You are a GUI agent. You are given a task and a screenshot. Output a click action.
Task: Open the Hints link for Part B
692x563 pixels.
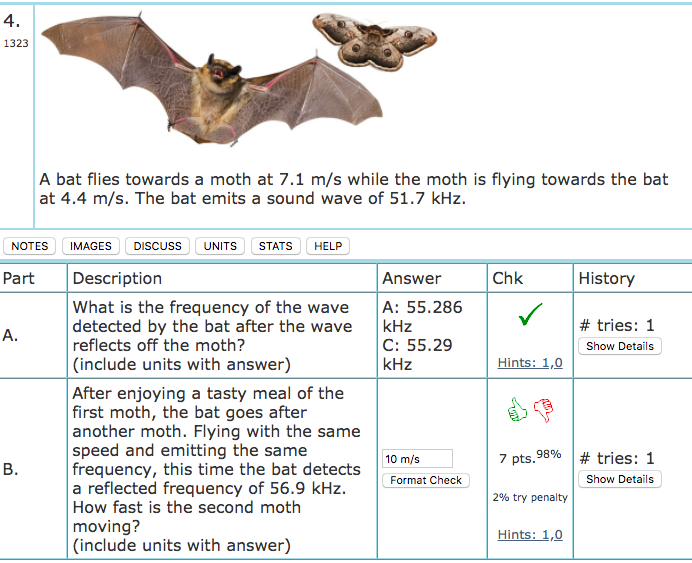pos(529,535)
